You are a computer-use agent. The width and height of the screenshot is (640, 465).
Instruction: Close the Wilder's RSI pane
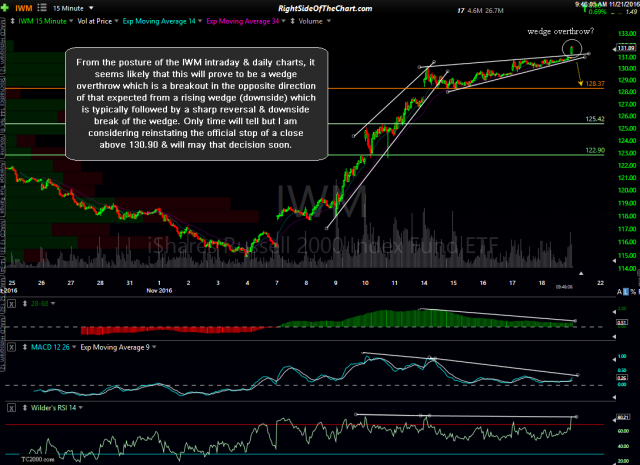(x=11, y=407)
